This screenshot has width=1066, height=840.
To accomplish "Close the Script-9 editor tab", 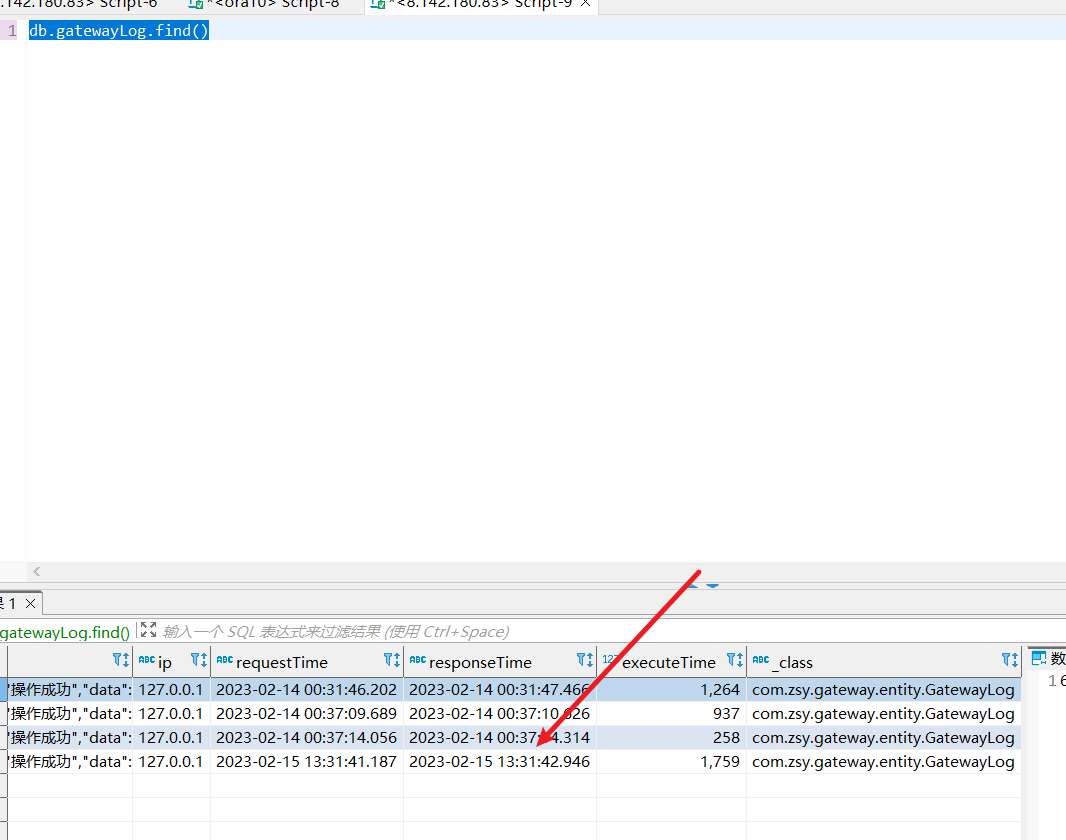I will point(585,3).
